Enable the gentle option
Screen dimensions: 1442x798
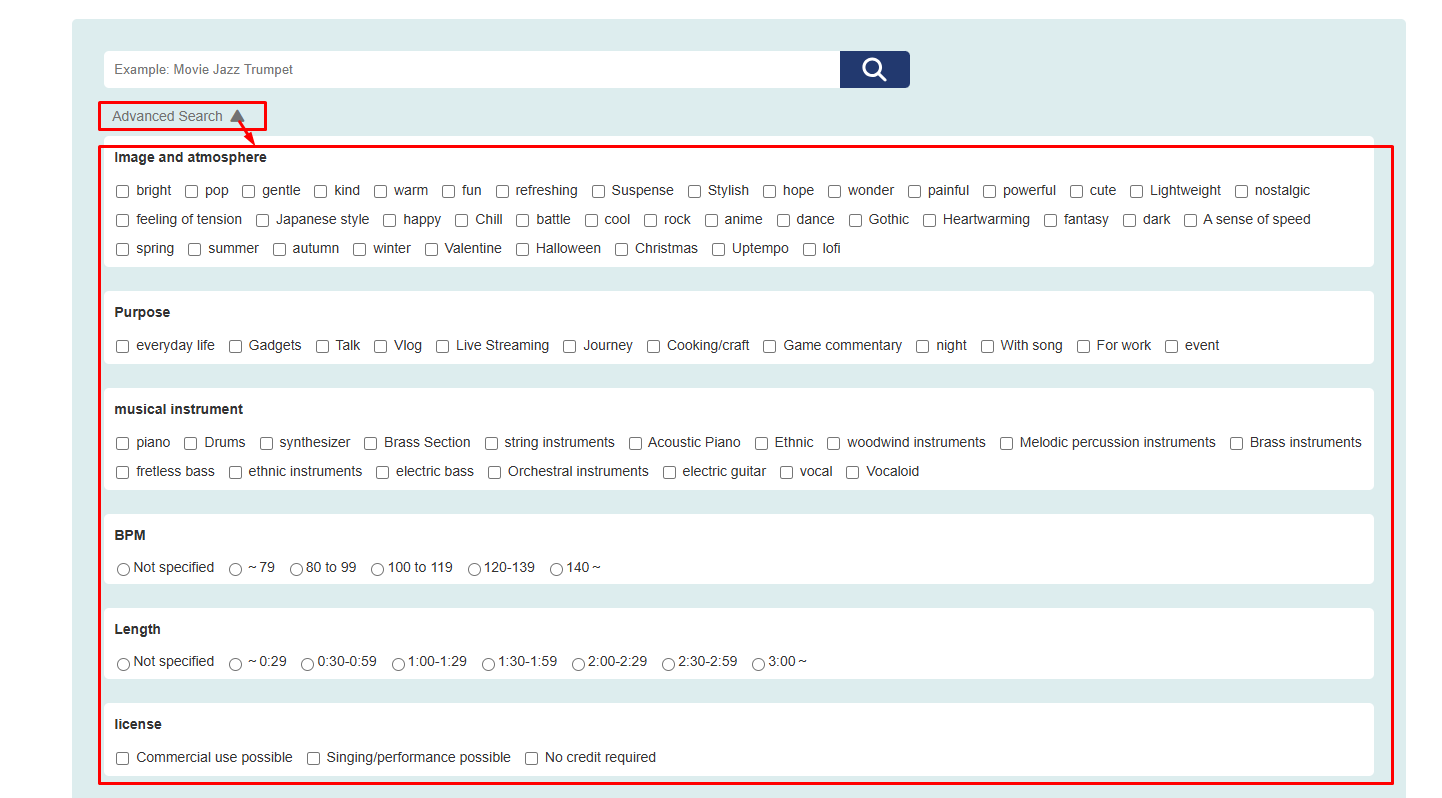pyautogui.click(x=249, y=191)
